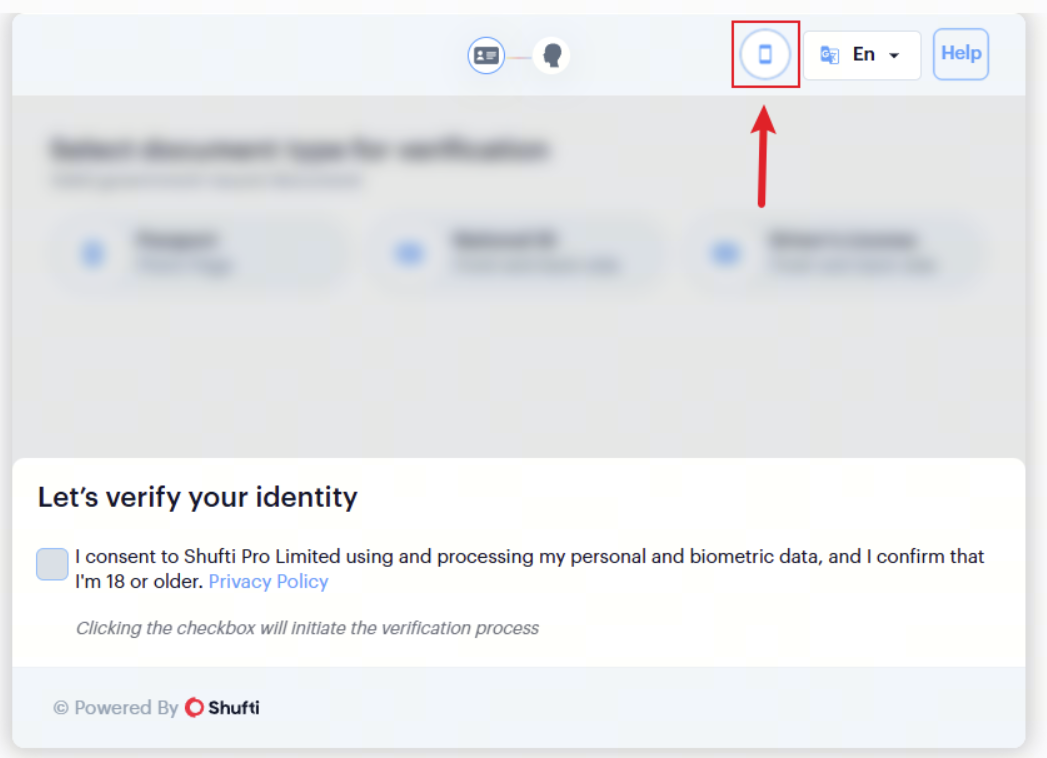Image resolution: width=1047 pixels, height=758 pixels.
Task: Click the copyright symbol before Powered By
Action: pyautogui.click(x=61, y=708)
